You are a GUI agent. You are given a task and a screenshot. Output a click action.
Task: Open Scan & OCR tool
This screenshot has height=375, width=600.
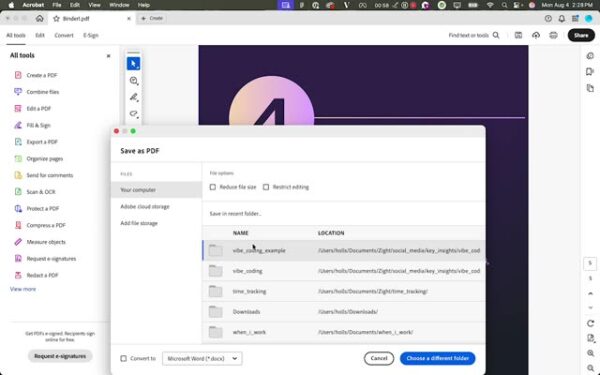pyautogui.click(x=35, y=192)
